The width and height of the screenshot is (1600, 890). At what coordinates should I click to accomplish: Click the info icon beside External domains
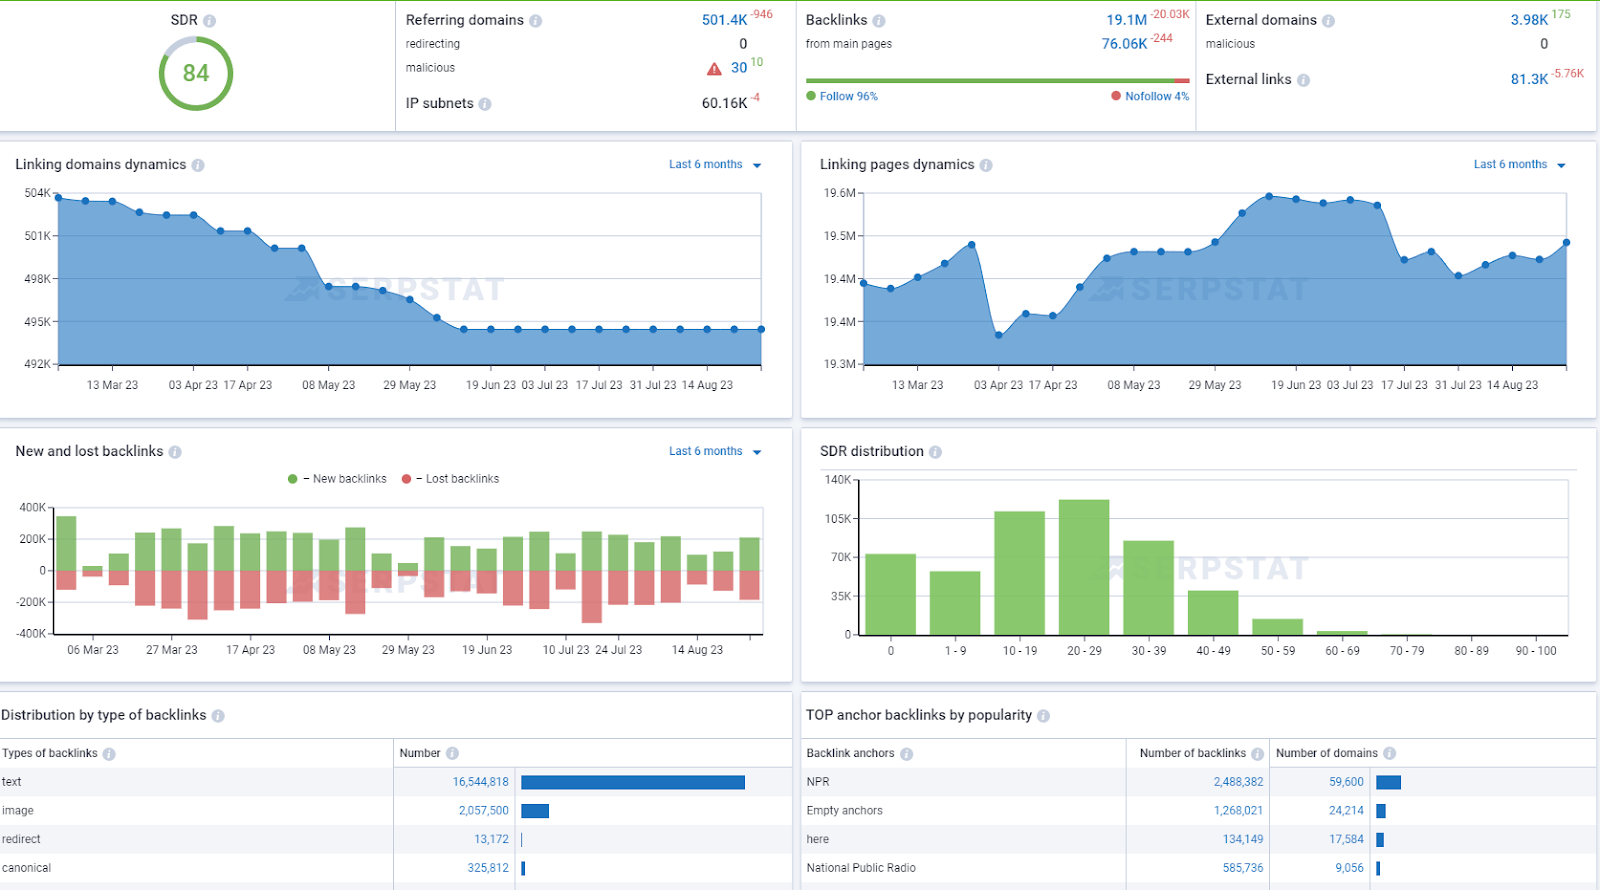pyautogui.click(x=1329, y=21)
